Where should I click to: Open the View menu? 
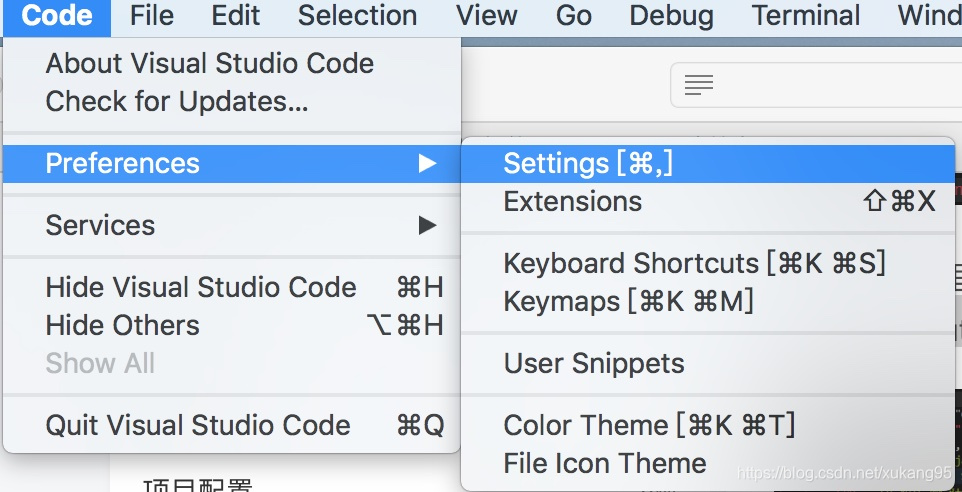(487, 17)
